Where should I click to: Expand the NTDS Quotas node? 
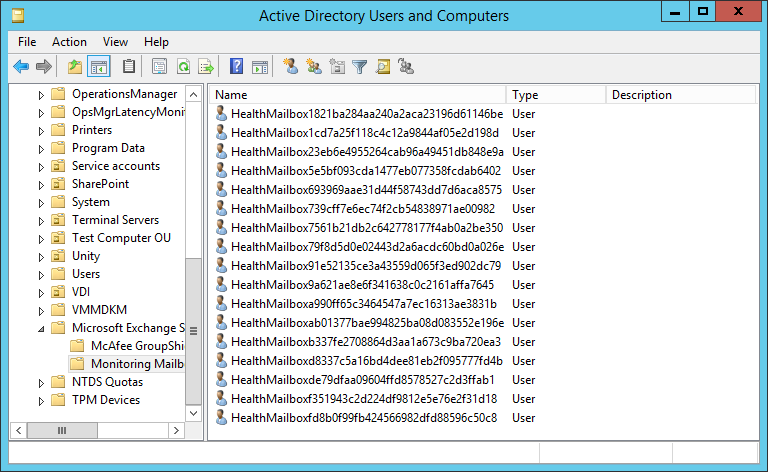pyautogui.click(x=41, y=383)
